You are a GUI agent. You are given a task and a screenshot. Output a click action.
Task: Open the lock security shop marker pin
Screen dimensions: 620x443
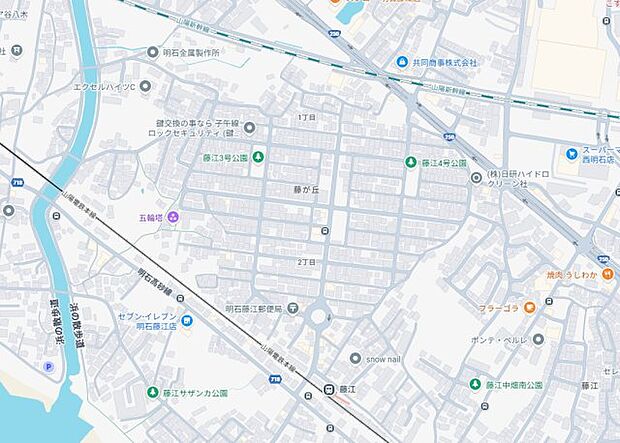tap(249, 127)
